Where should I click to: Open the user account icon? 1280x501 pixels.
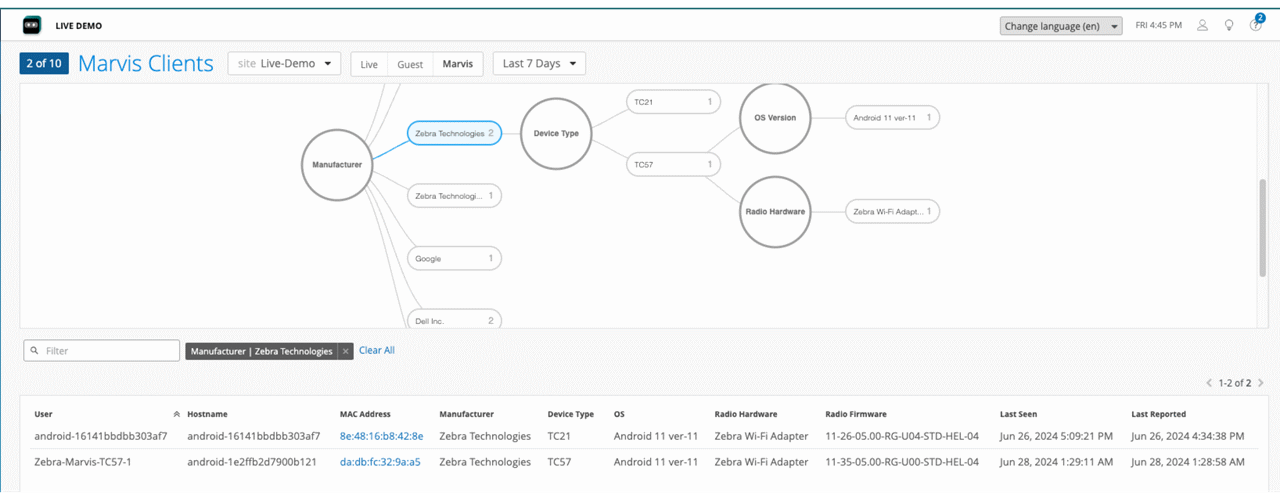tap(1203, 25)
